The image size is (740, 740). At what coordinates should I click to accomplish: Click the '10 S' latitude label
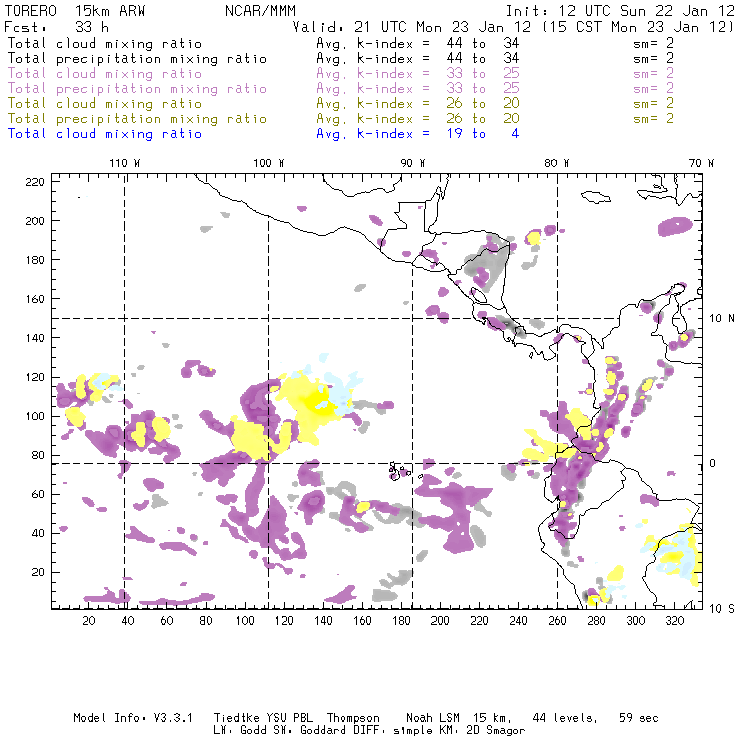coord(722,609)
